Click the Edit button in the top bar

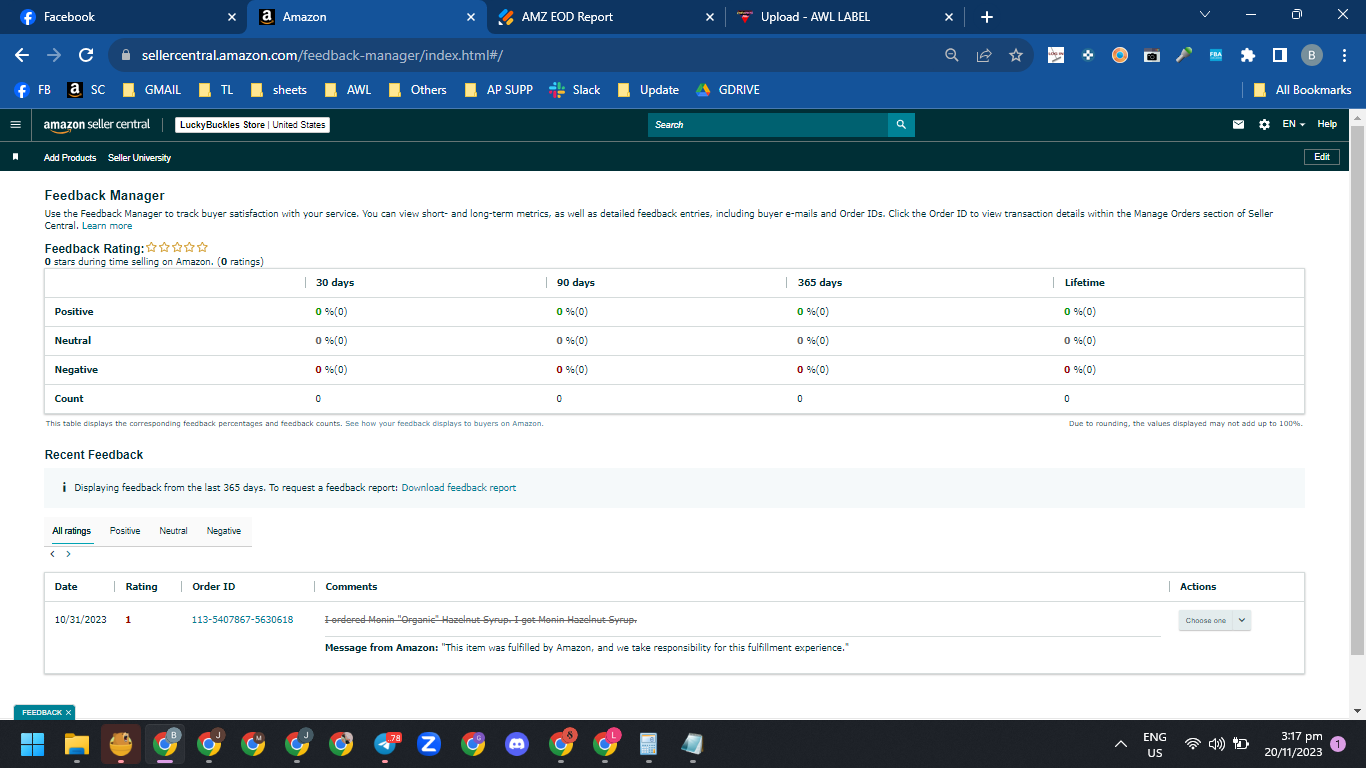(x=1321, y=157)
